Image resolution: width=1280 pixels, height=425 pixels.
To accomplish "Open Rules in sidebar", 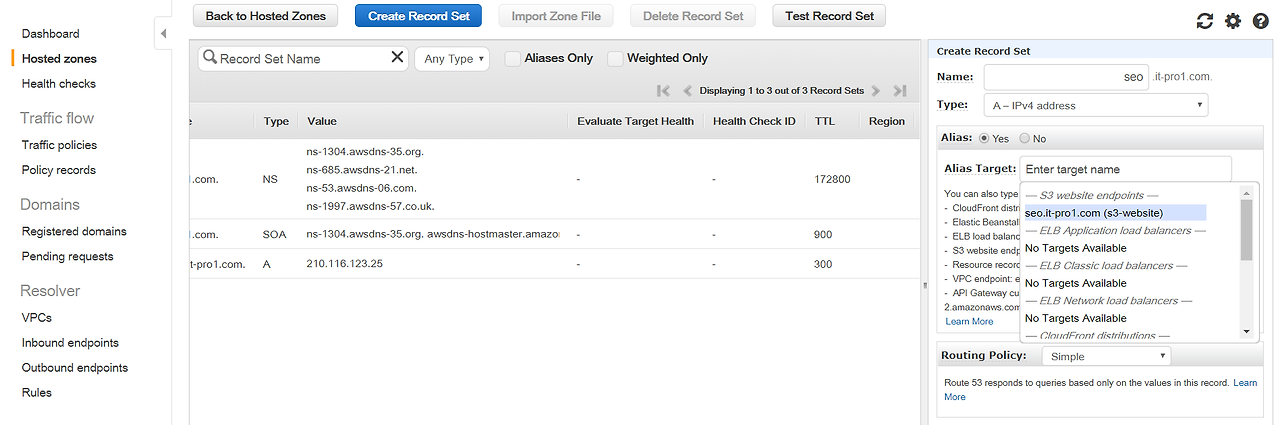I will pos(37,392).
